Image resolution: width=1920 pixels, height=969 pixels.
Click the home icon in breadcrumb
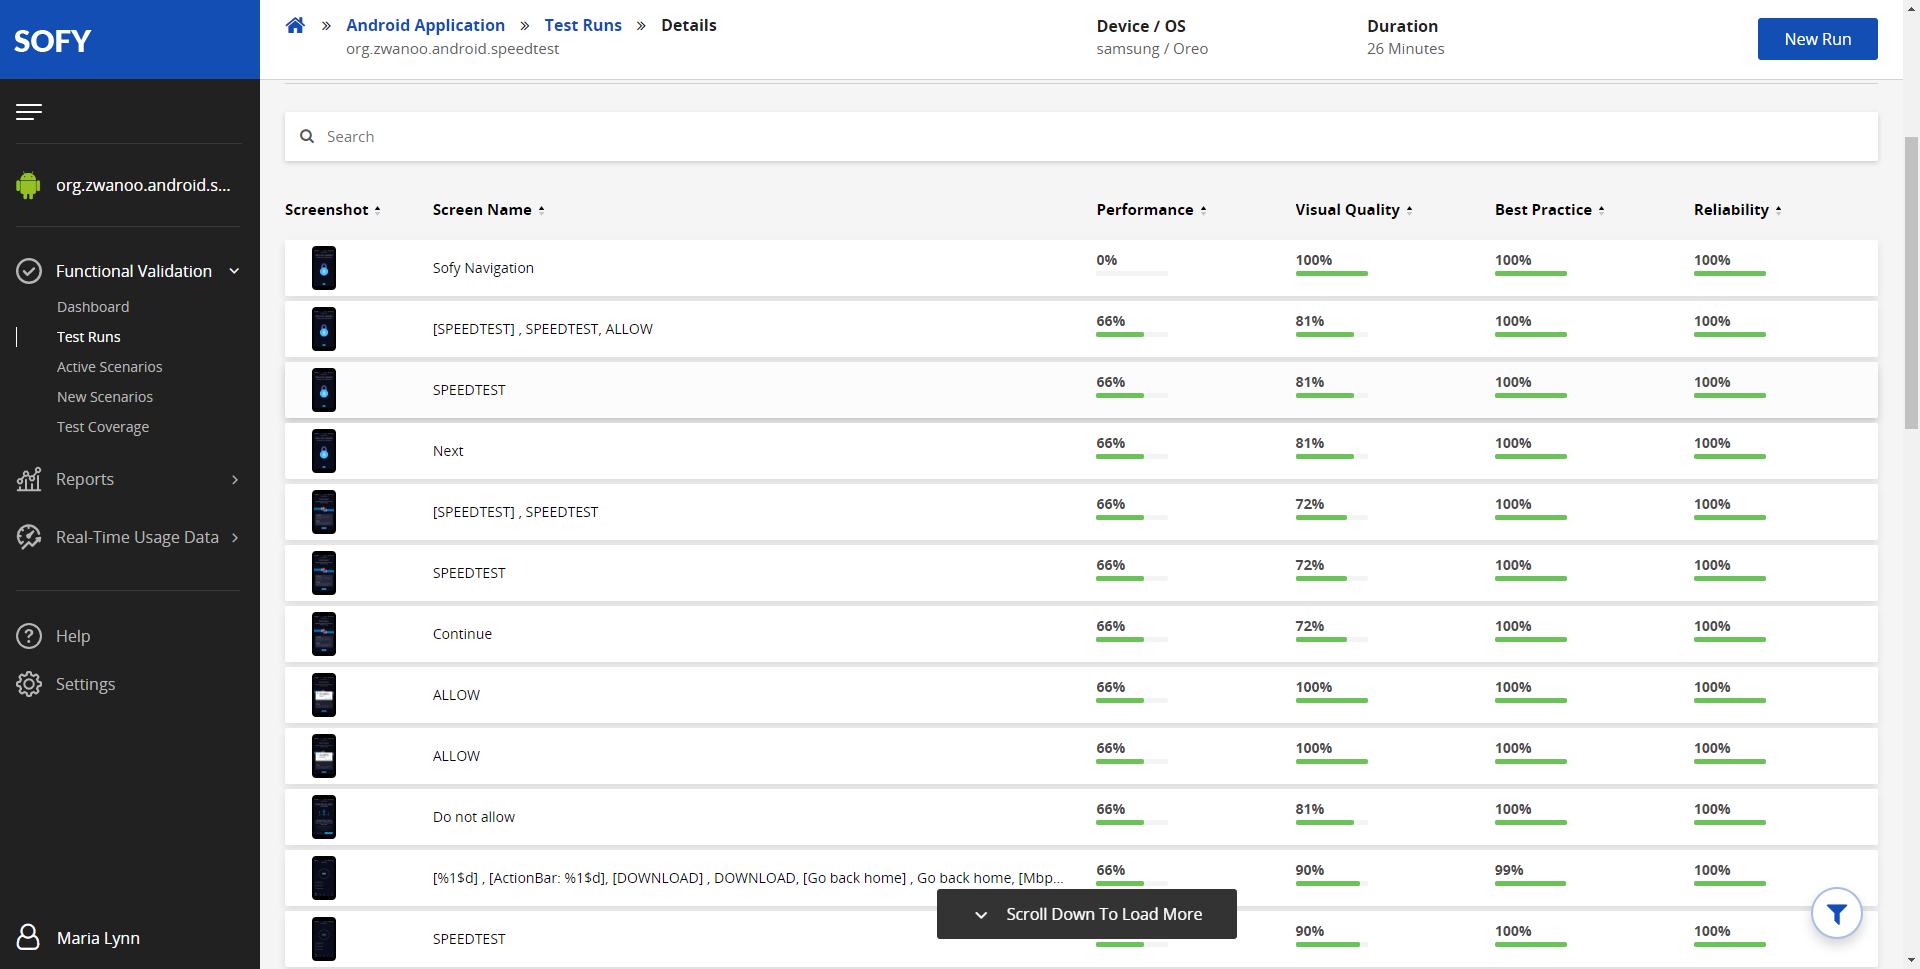point(295,25)
